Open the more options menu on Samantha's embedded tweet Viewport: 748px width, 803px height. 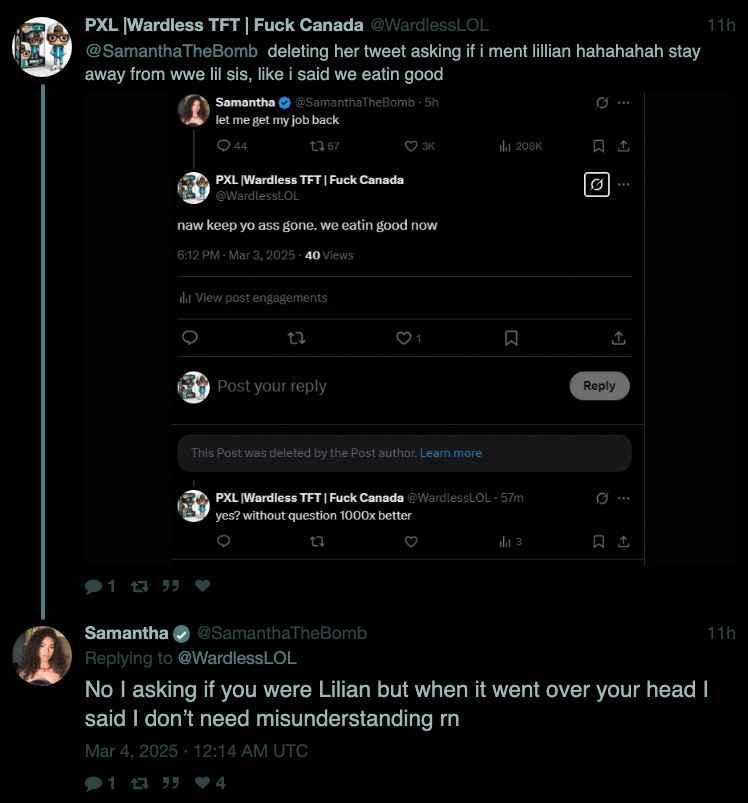click(624, 103)
